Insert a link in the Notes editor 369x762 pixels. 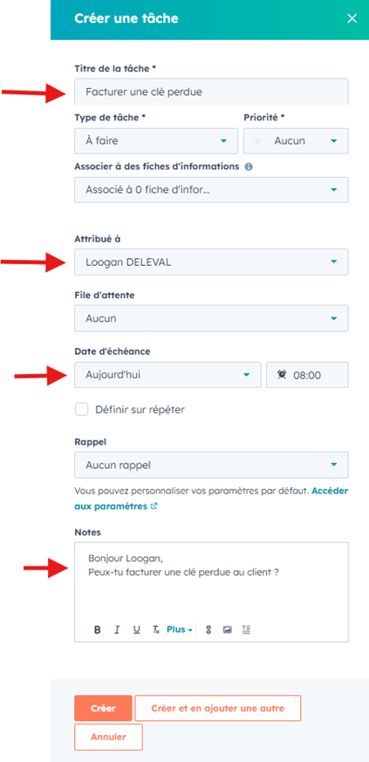pos(208,630)
